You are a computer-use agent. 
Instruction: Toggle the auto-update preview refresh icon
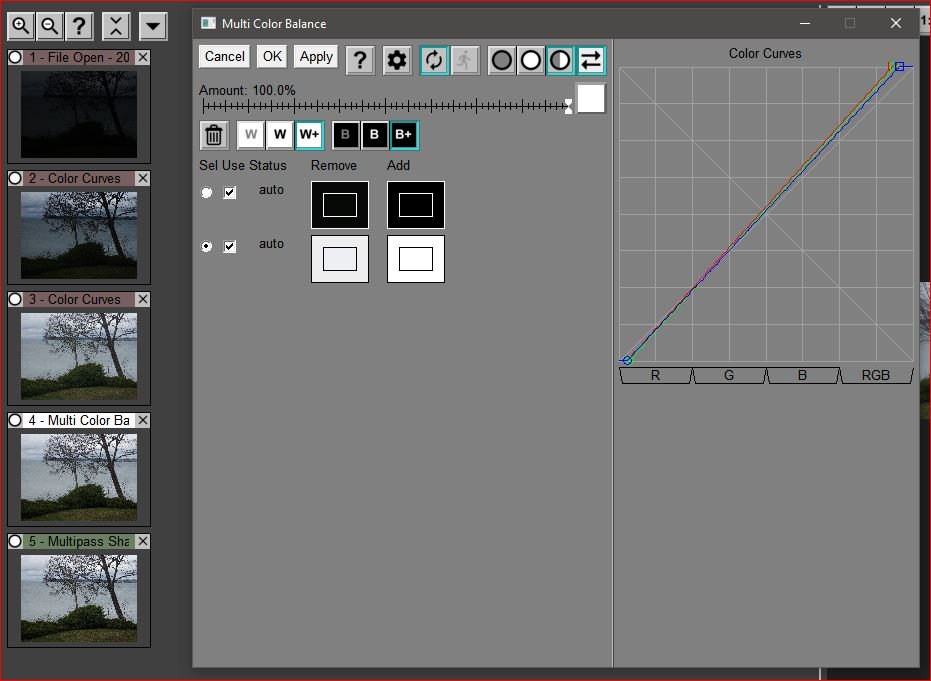coord(434,60)
